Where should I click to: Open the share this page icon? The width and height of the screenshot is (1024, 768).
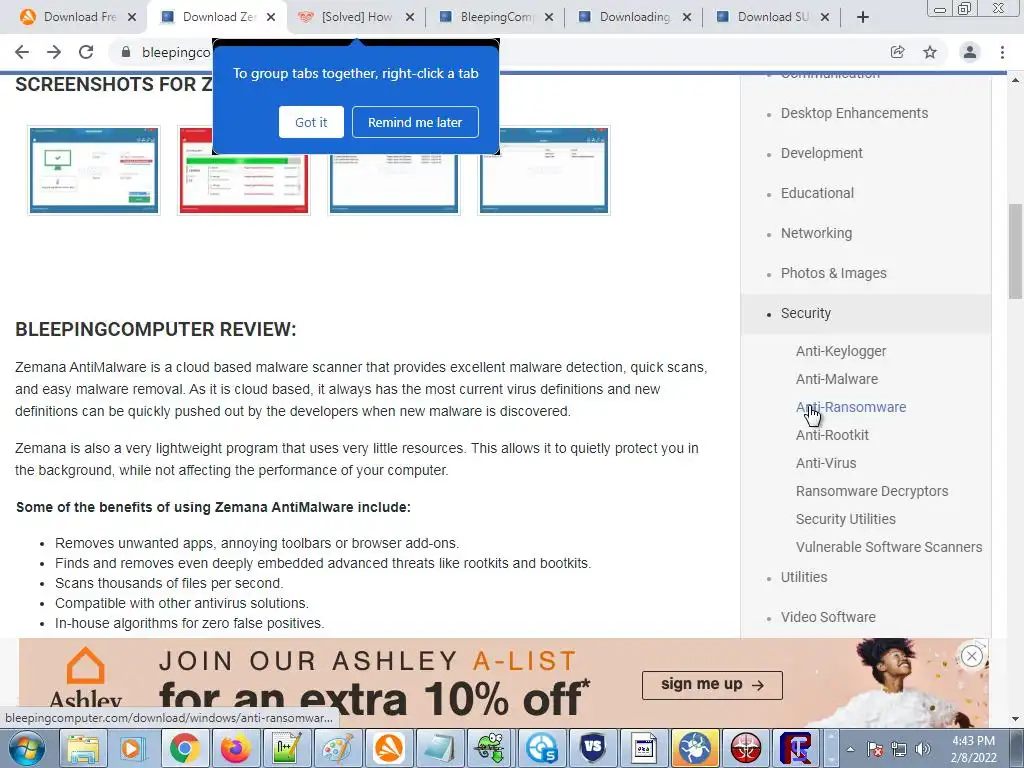[897, 52]
